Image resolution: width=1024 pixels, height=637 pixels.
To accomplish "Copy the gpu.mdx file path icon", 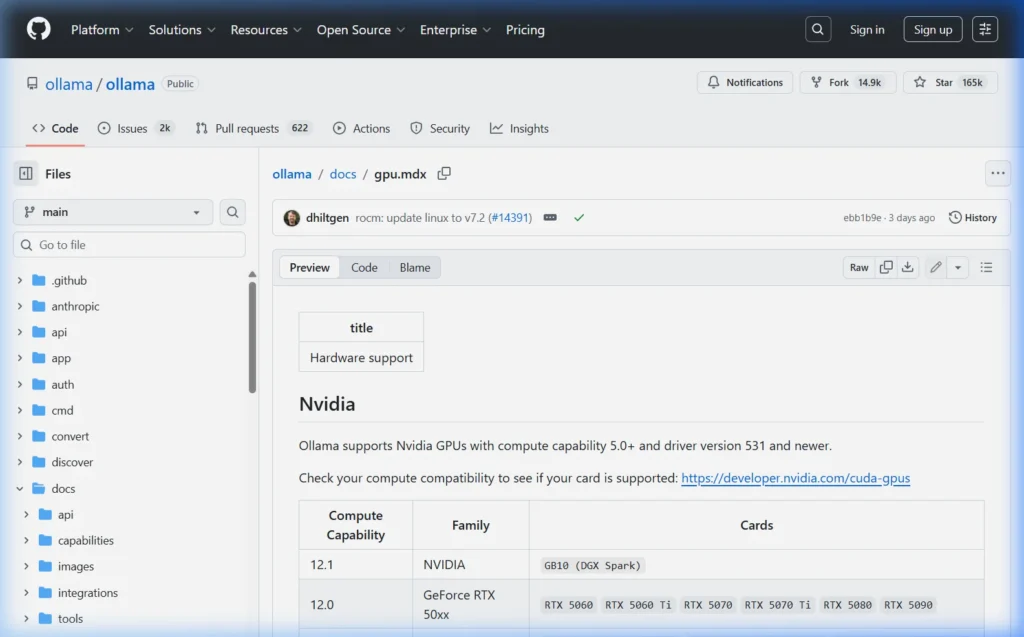I will point(444,173).
